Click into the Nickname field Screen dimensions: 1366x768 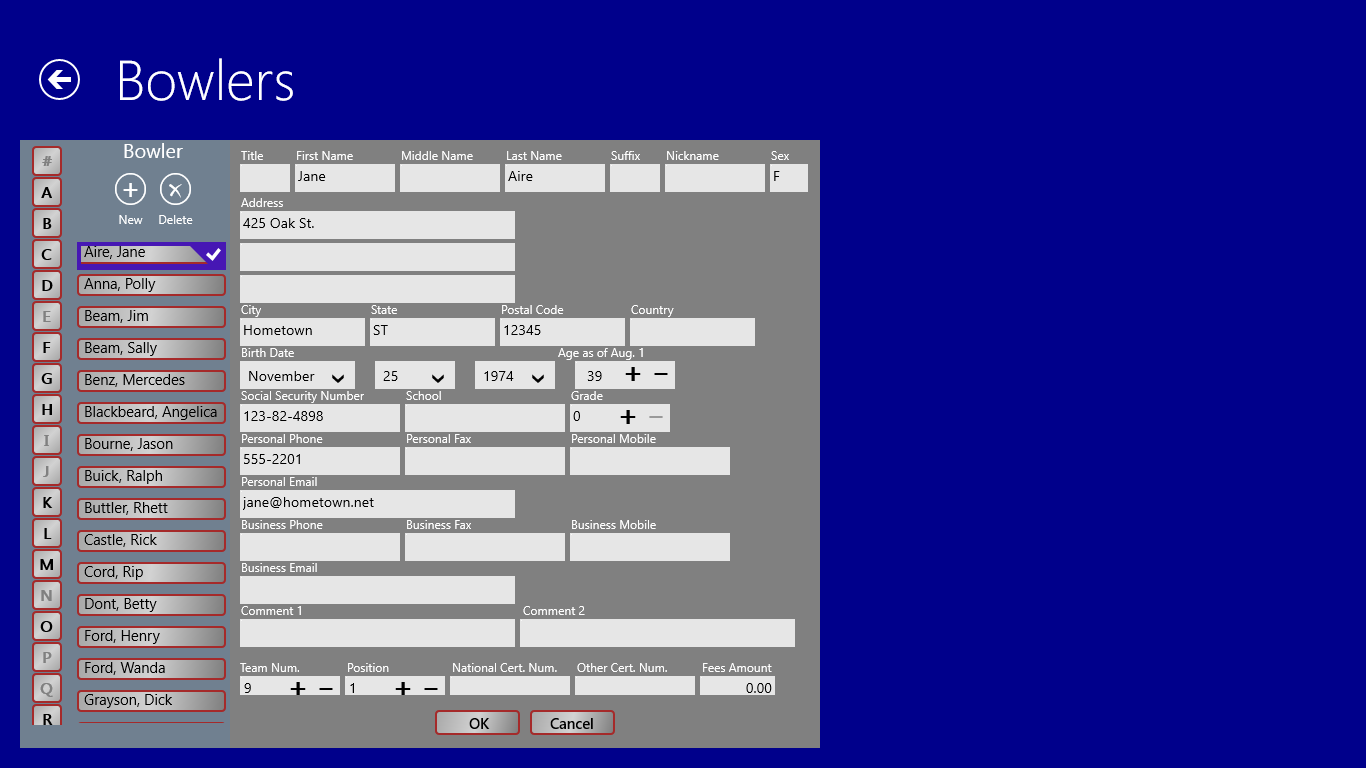click(x=714, y=177)
